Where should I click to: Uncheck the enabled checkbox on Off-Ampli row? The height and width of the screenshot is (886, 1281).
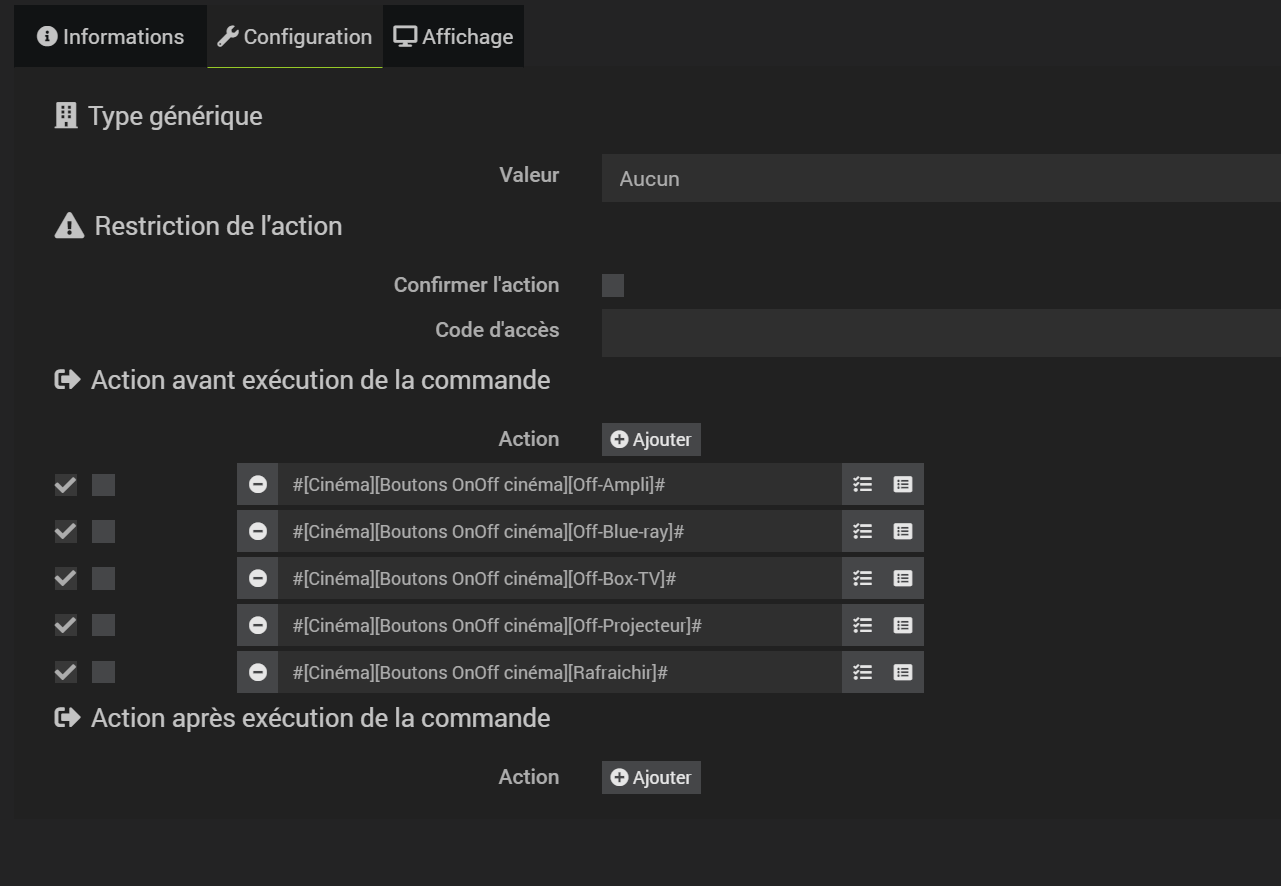(x=65, y=484)
